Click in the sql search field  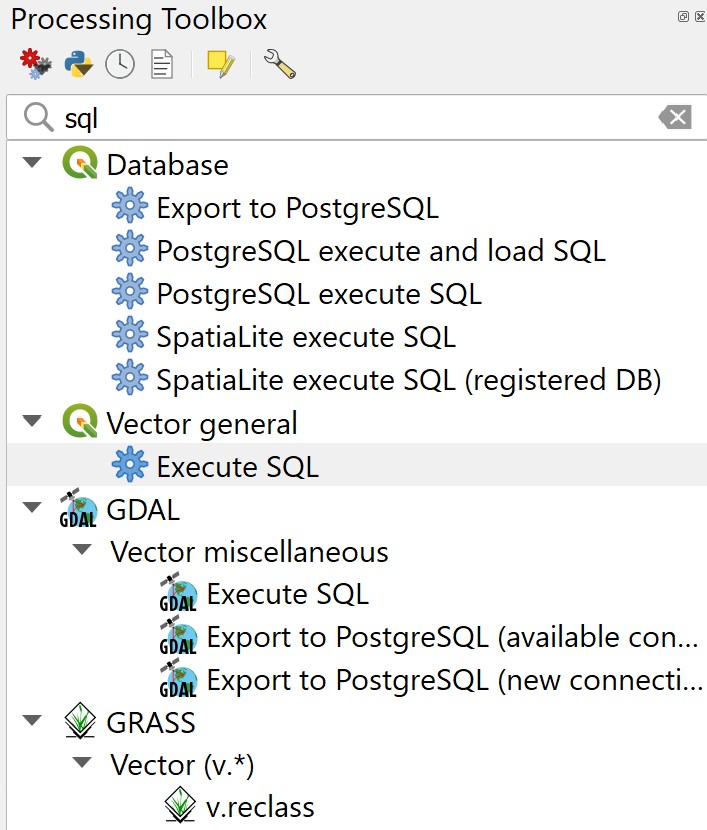pyautogui.click(x=350, y=118)
